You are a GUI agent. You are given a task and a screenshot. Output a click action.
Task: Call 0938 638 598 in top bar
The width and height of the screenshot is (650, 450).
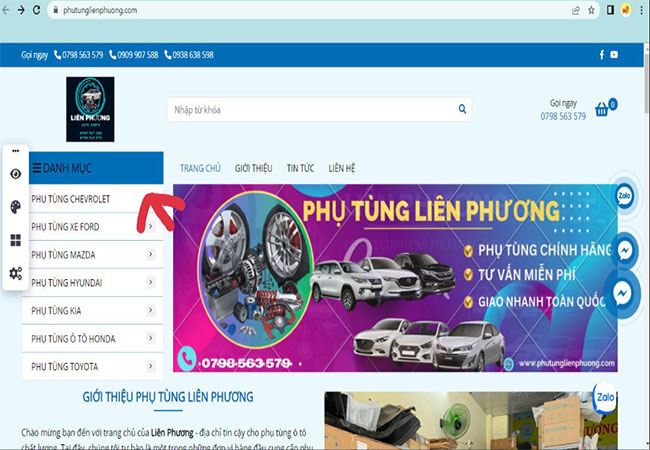pyautogui.click(x=189, y=55)
